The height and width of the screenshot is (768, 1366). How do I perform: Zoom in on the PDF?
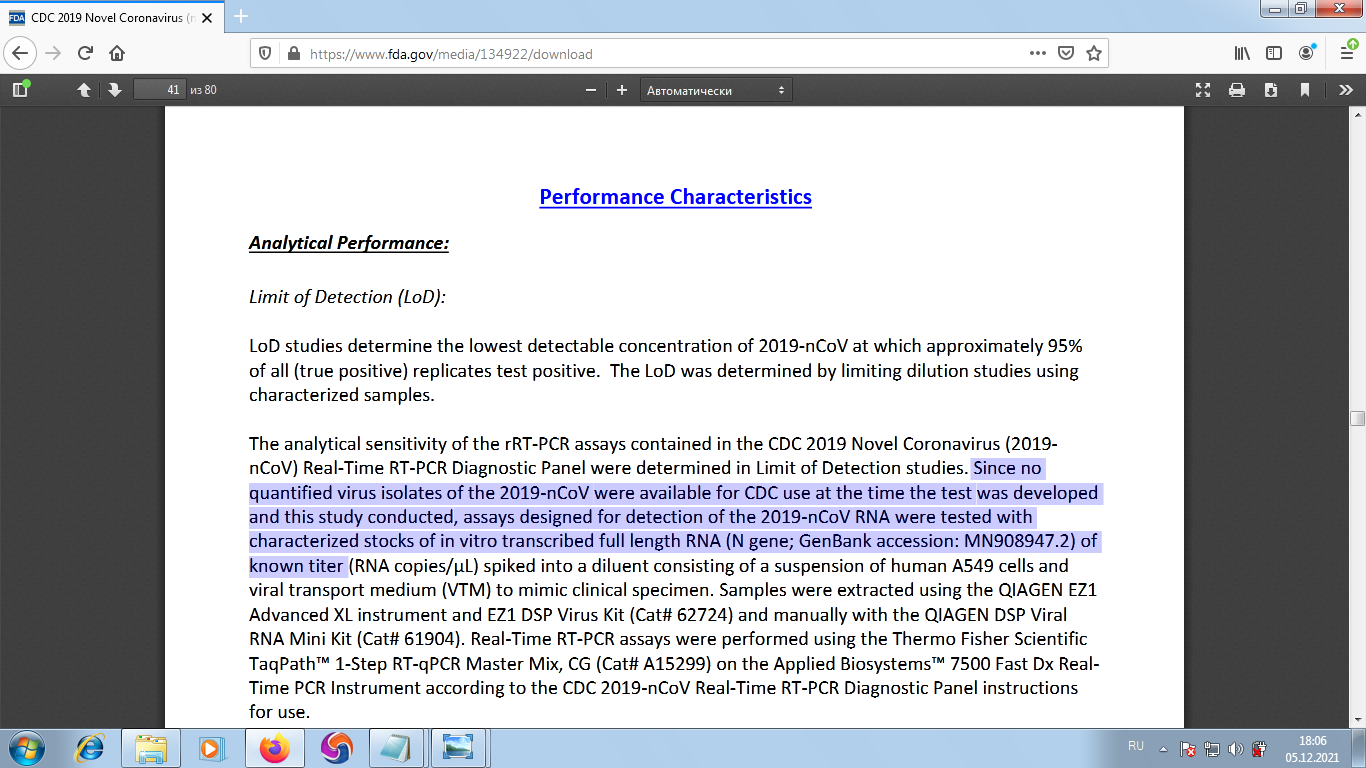coord(621,89)
